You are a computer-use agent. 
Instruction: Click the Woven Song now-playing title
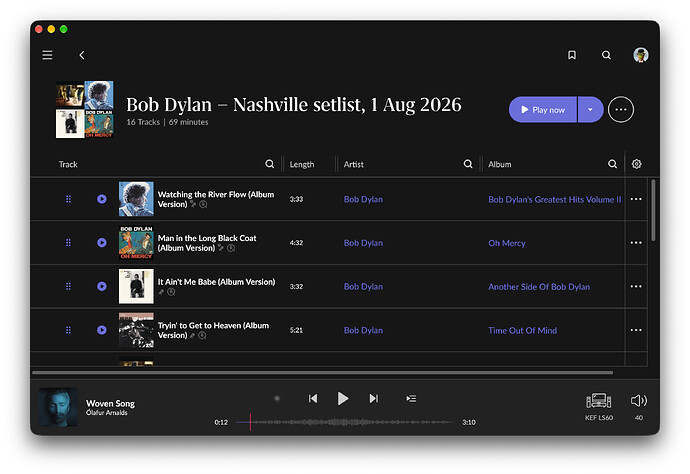click(110, 403)
